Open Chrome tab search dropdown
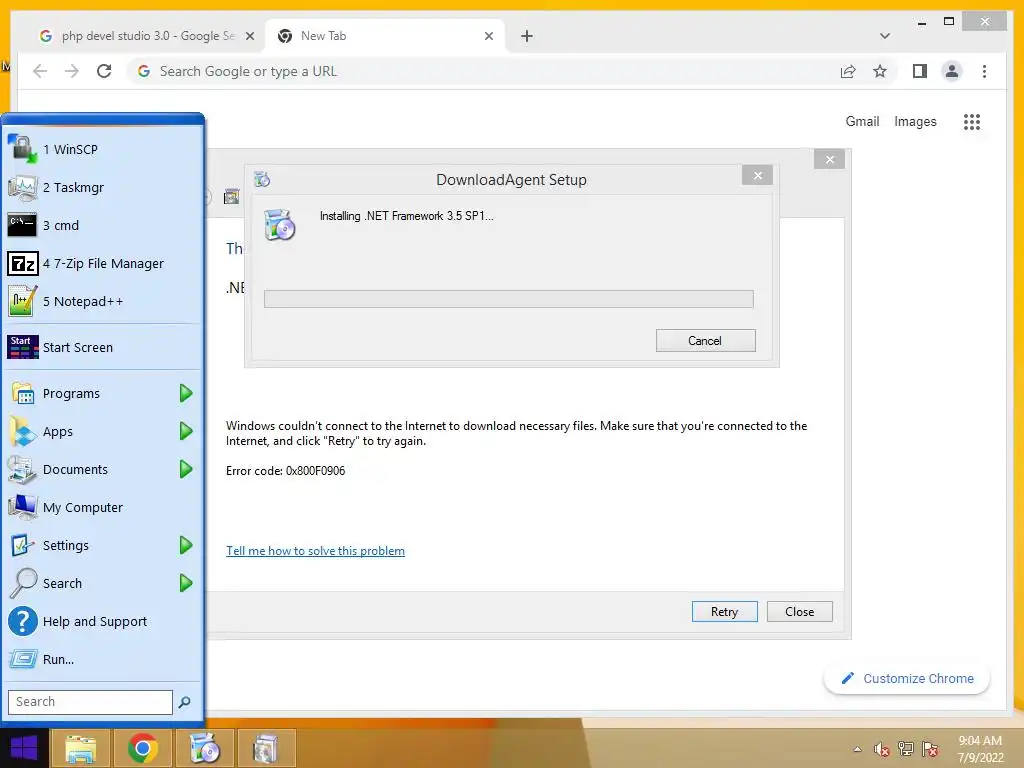The width and height of the screenshot is (1024, 768). click(885, 36)
